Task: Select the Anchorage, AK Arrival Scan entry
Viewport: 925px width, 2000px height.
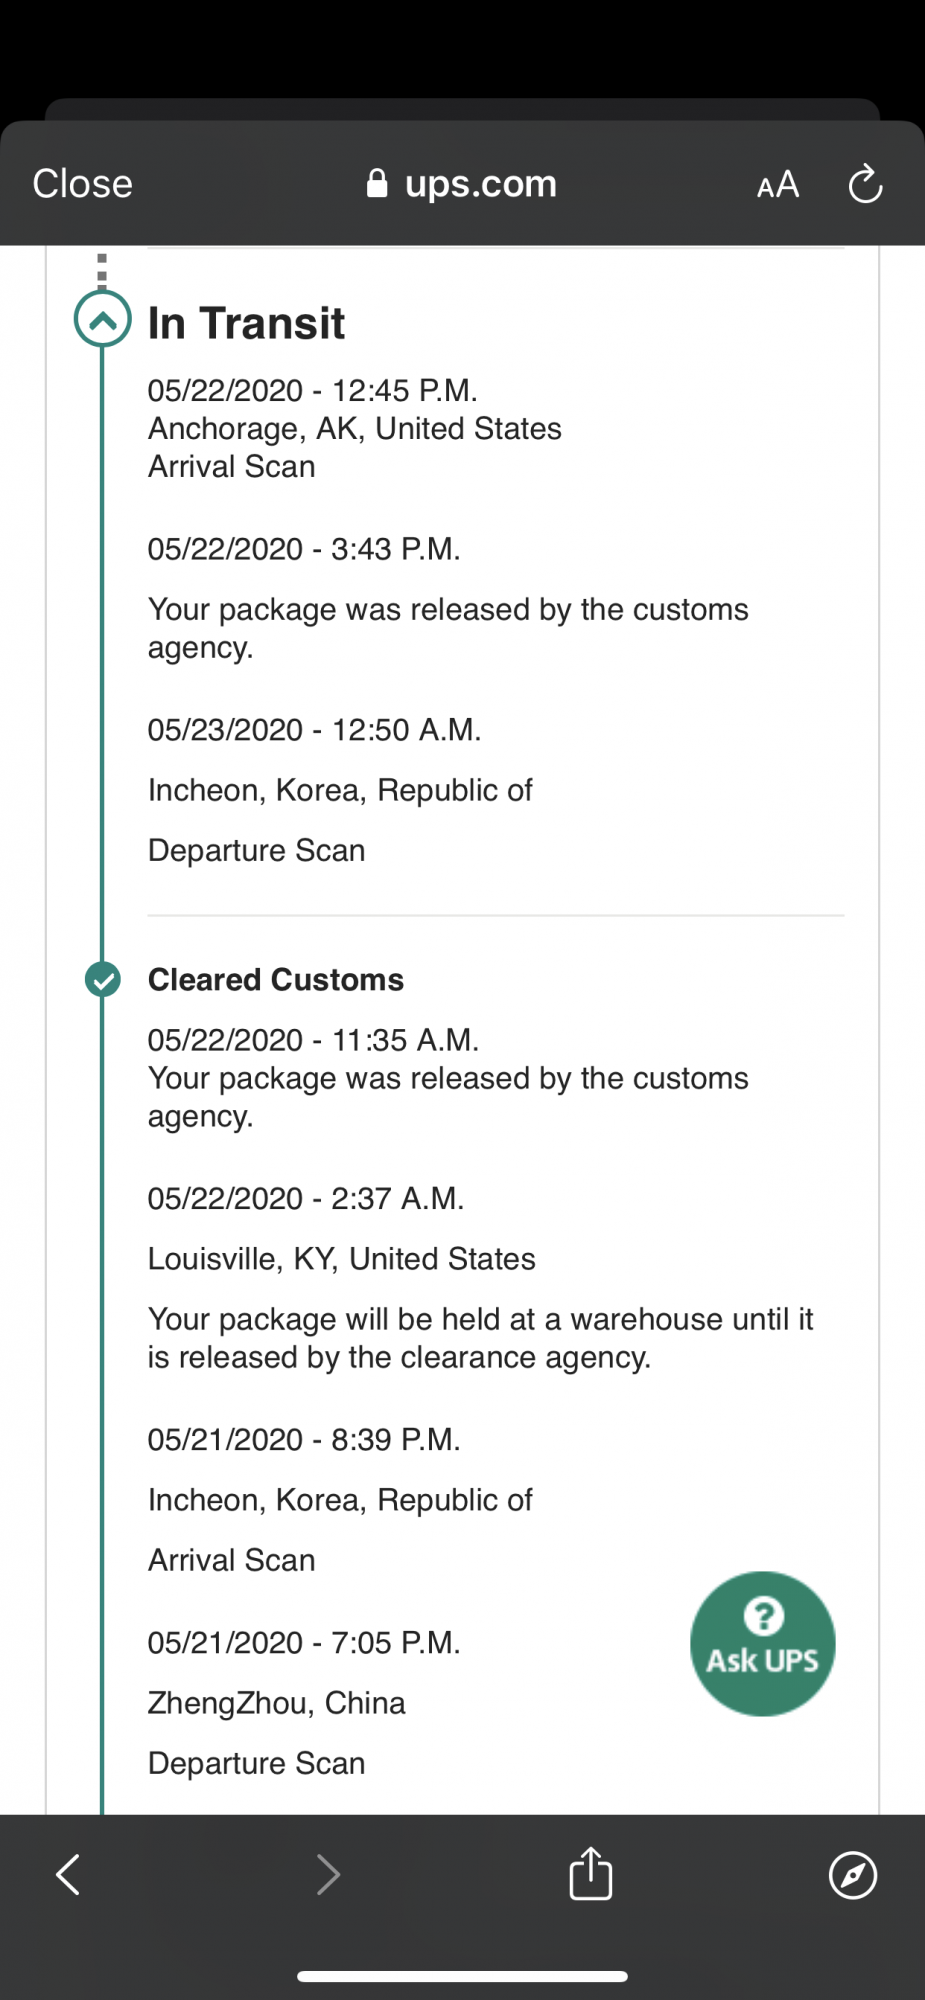Action: tap(355, 428)
